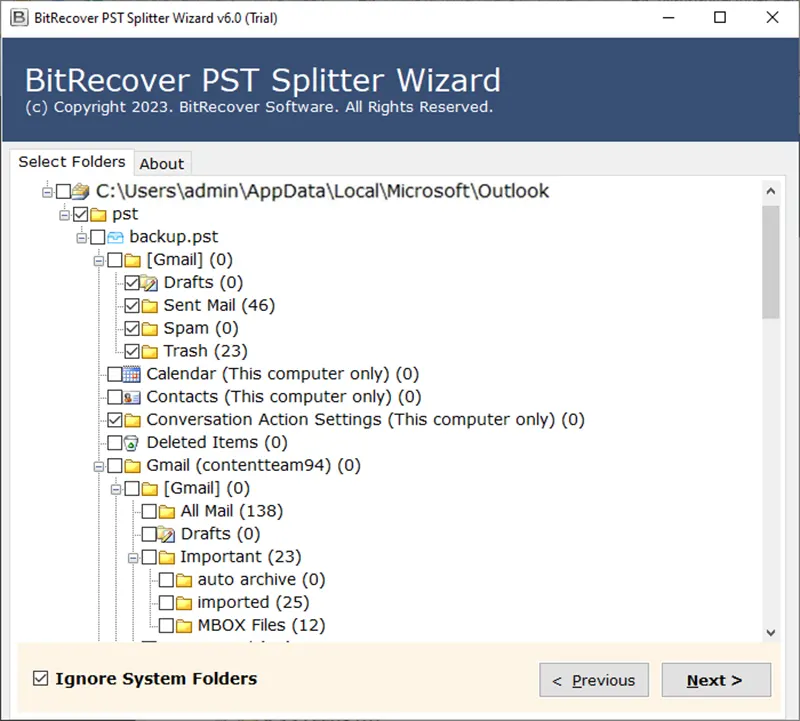
Task: Collapse the Gmail (contentteam94) node
Action: coord(99,466)
